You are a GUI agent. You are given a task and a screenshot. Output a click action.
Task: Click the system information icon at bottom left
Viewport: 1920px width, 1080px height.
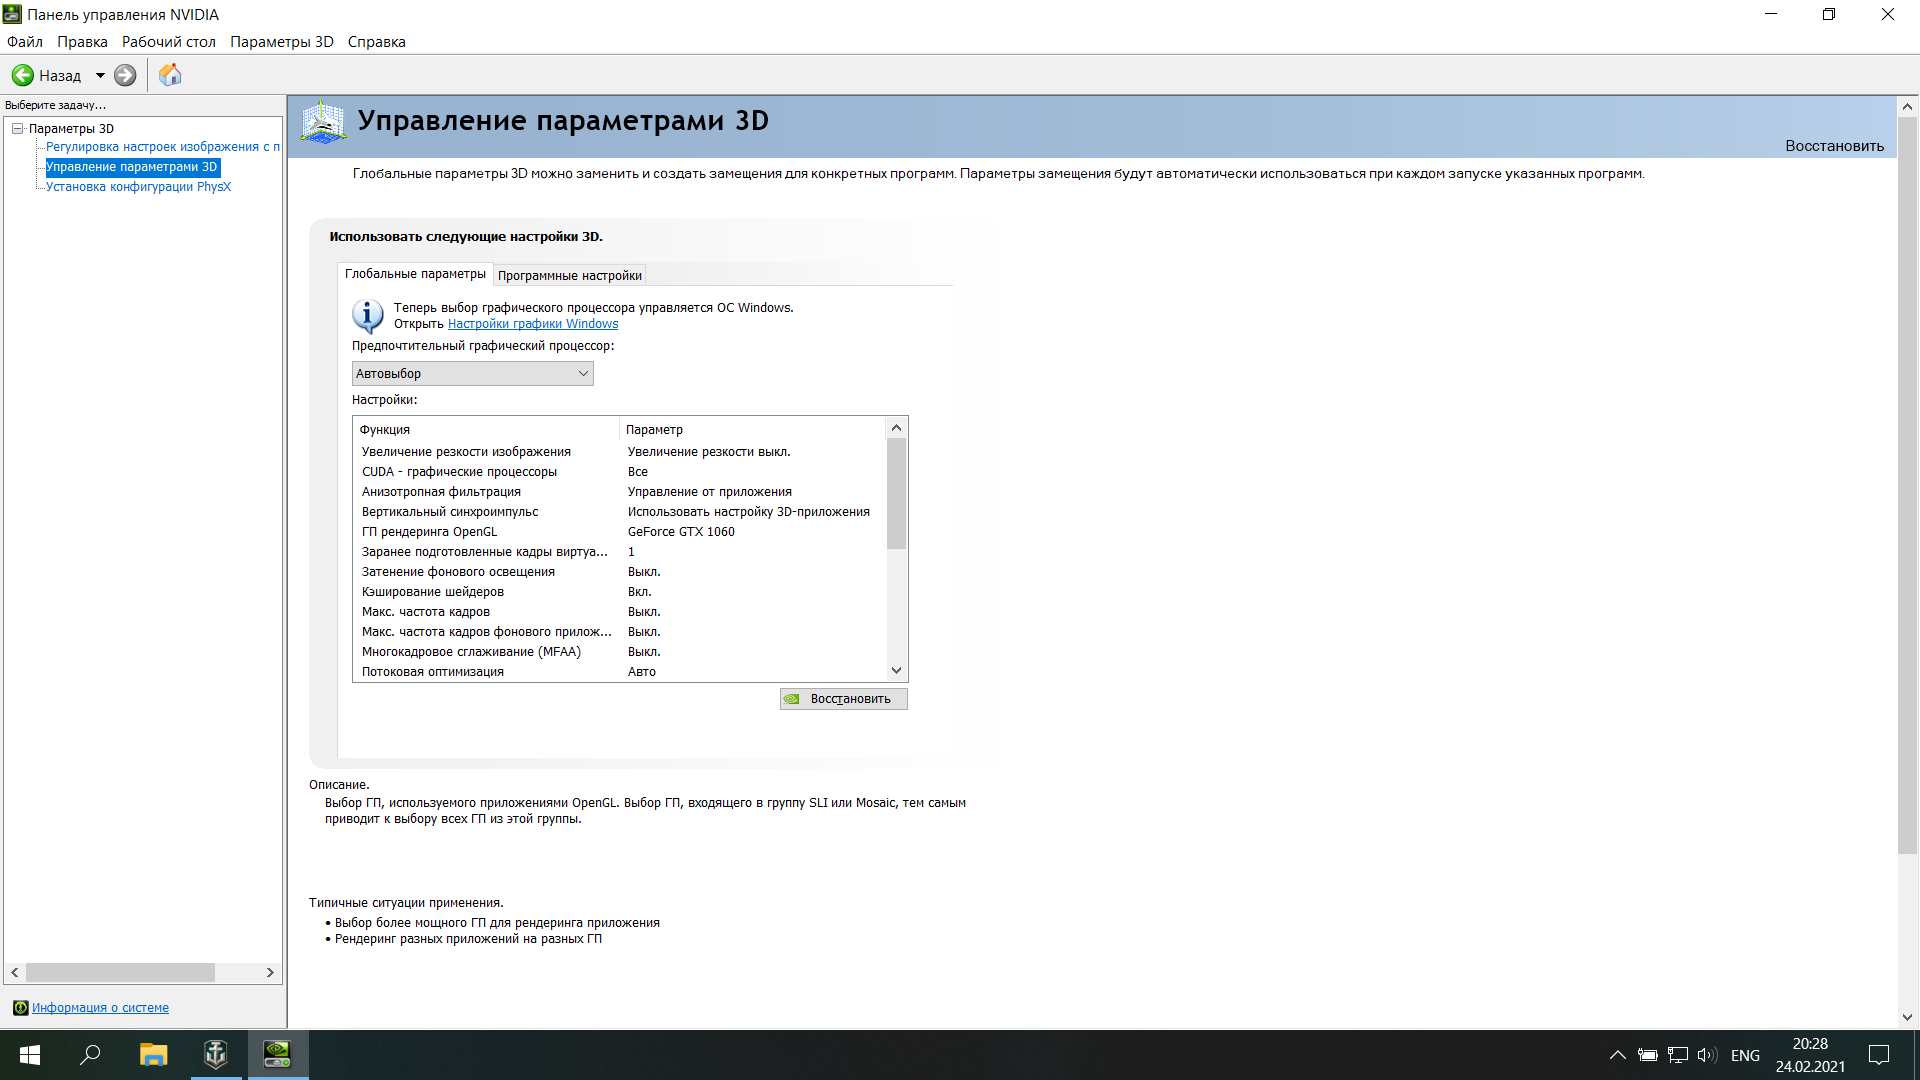click(x=20, y=1007)
